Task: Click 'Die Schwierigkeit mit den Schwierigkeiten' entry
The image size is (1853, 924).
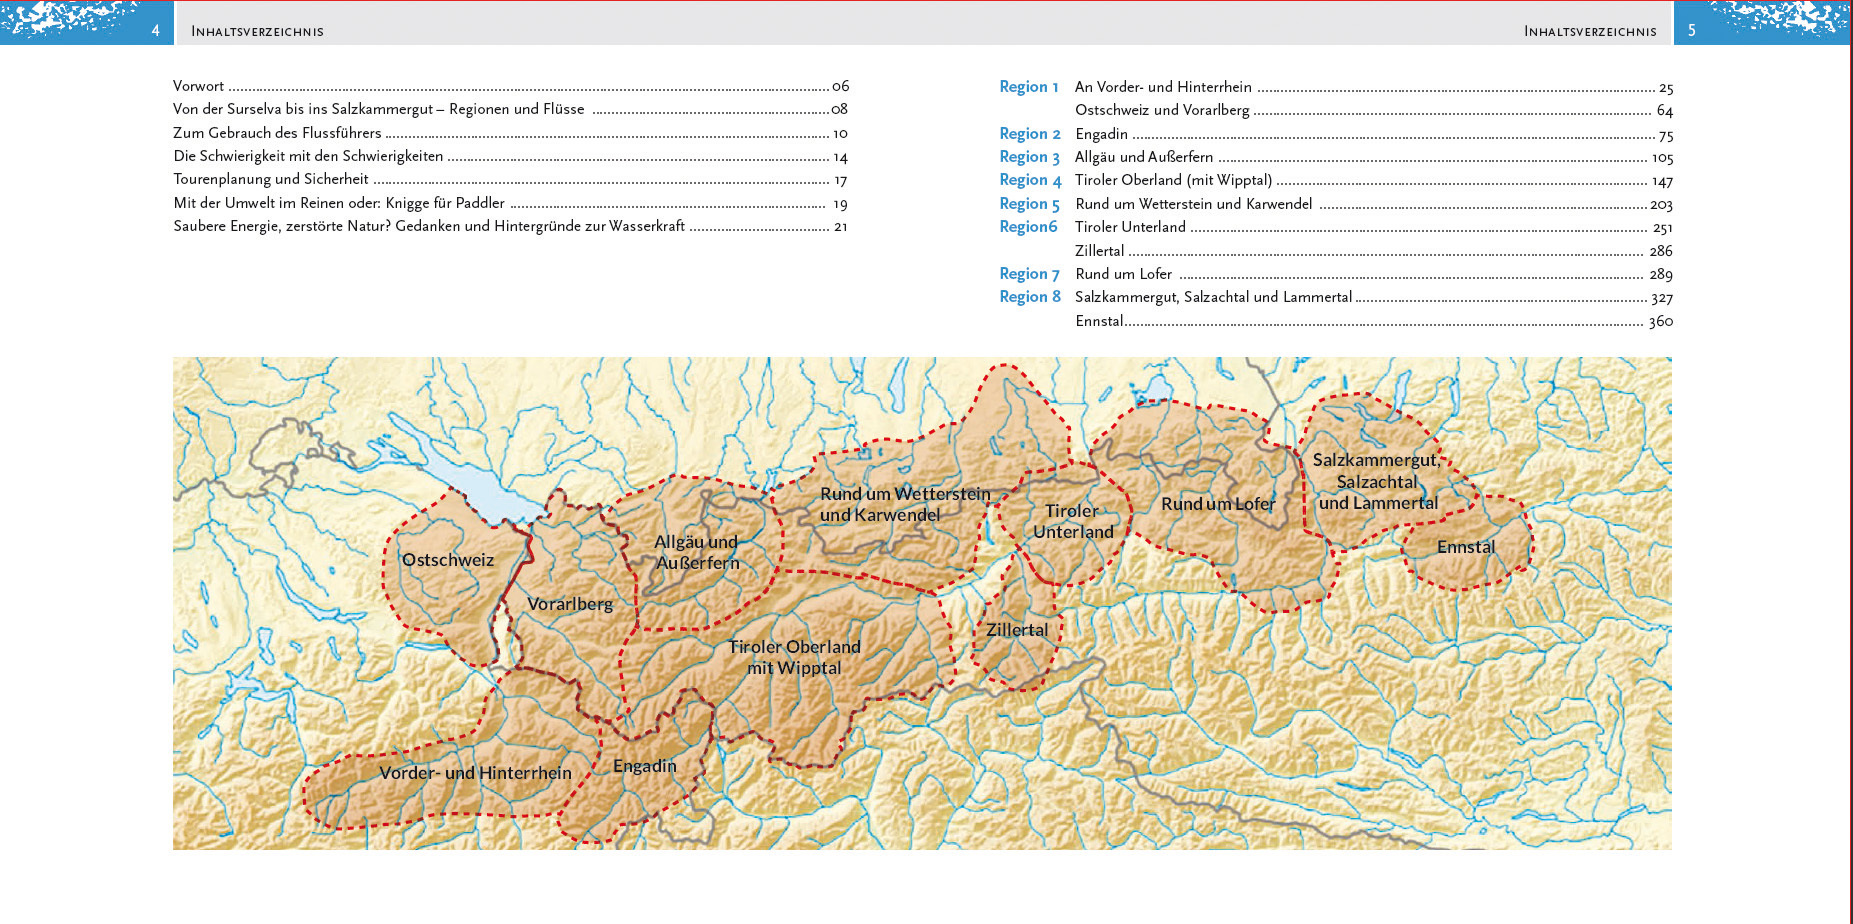Action: [308, 156]
